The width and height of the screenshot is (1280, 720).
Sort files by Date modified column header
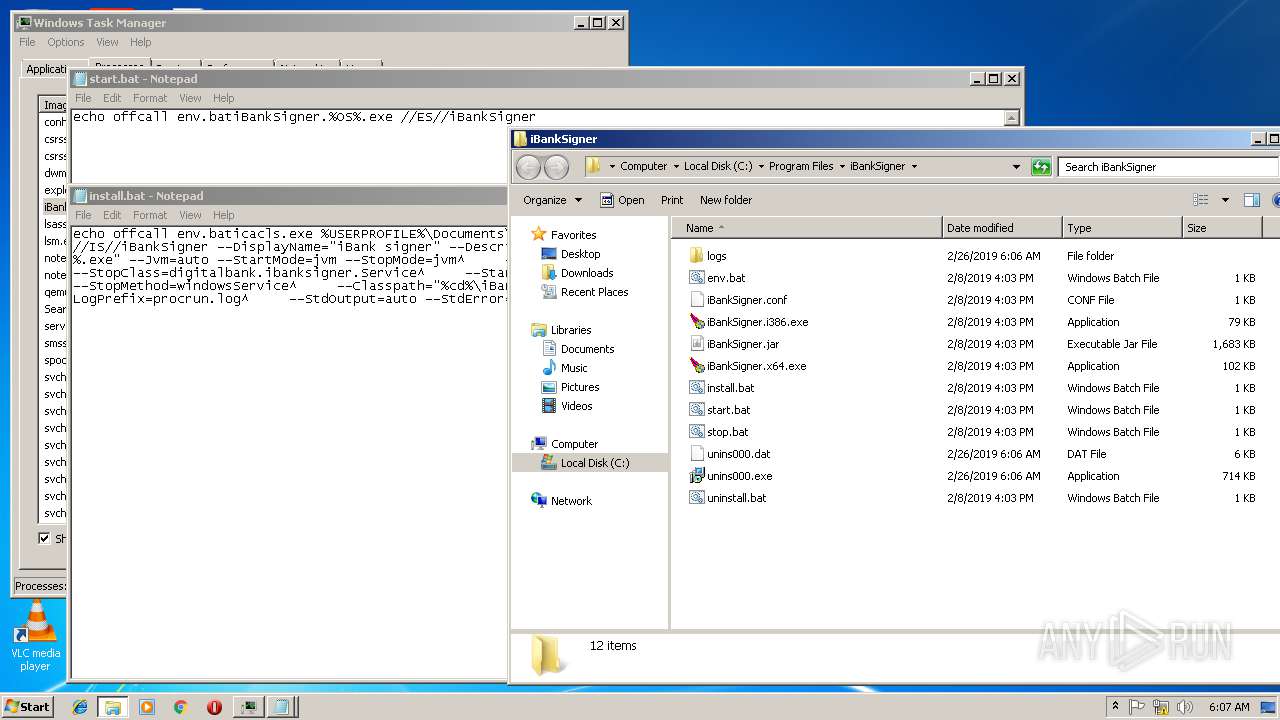coord(1001,228)
